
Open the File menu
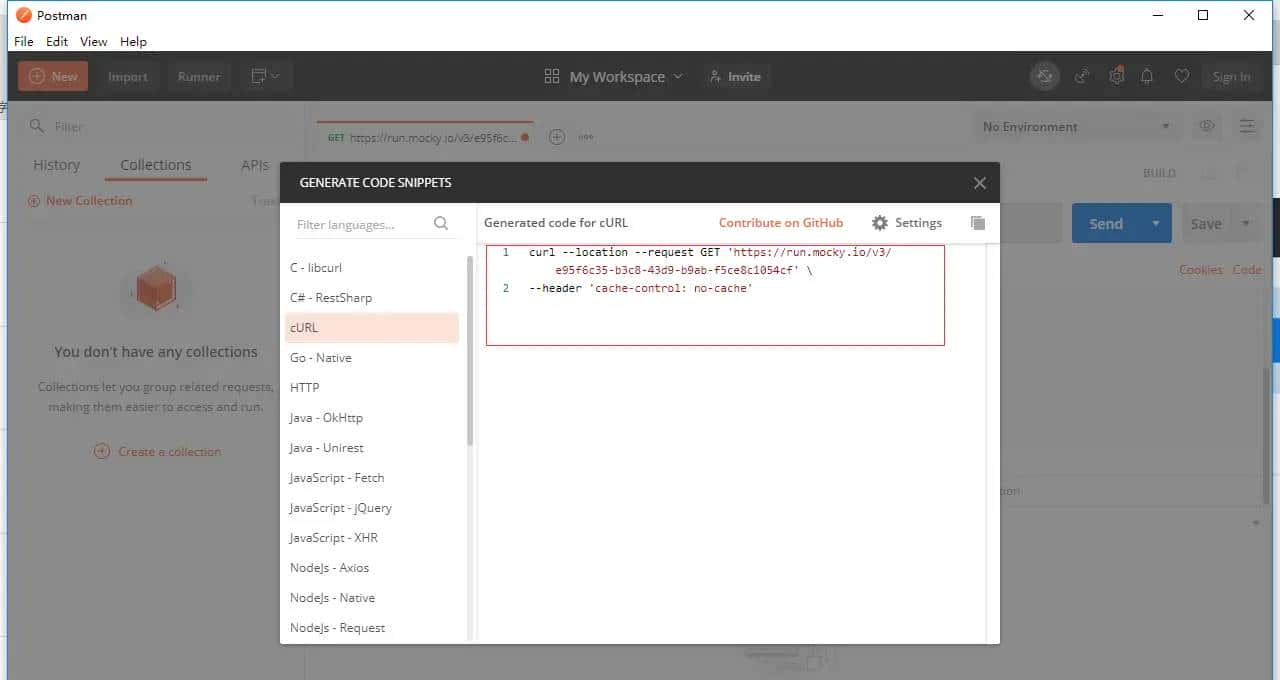[24, 41]
